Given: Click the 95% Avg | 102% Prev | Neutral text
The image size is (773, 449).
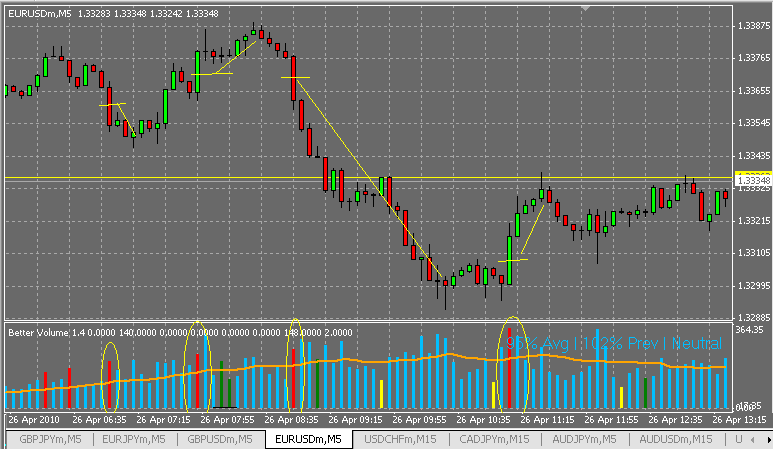Looking at the screenshot, I should coord(614,343).
